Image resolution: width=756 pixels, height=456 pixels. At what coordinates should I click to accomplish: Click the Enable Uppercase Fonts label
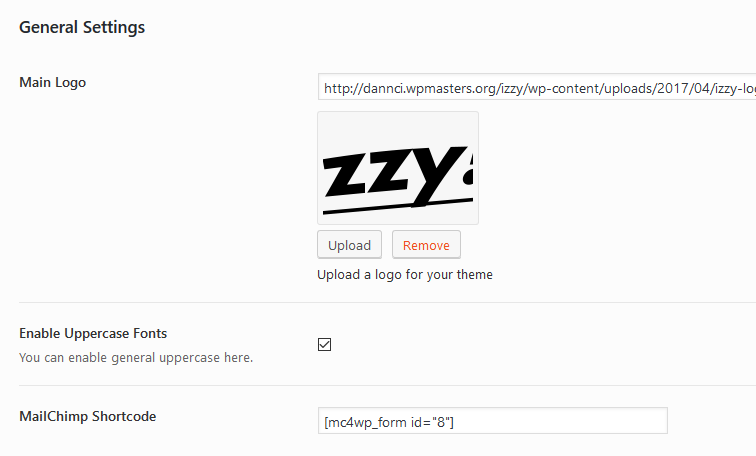coord(93,333)
